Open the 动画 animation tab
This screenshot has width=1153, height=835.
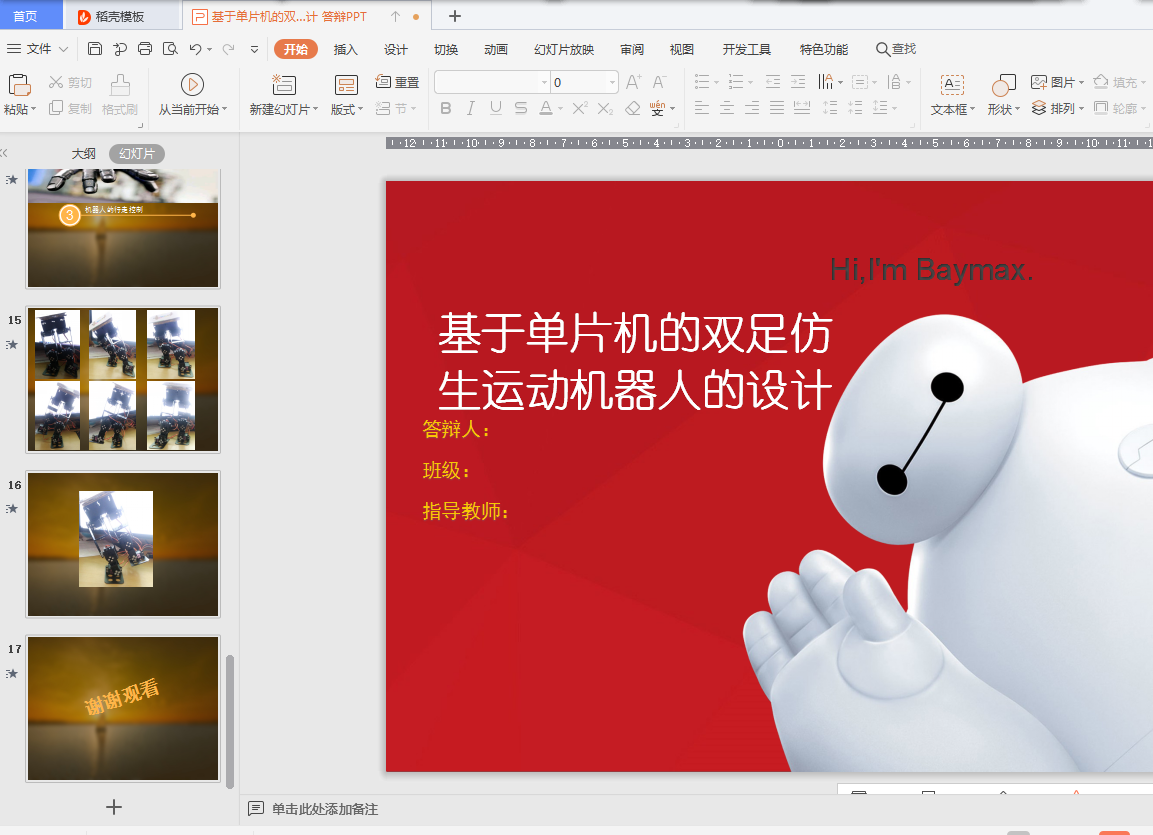[496, 49]
